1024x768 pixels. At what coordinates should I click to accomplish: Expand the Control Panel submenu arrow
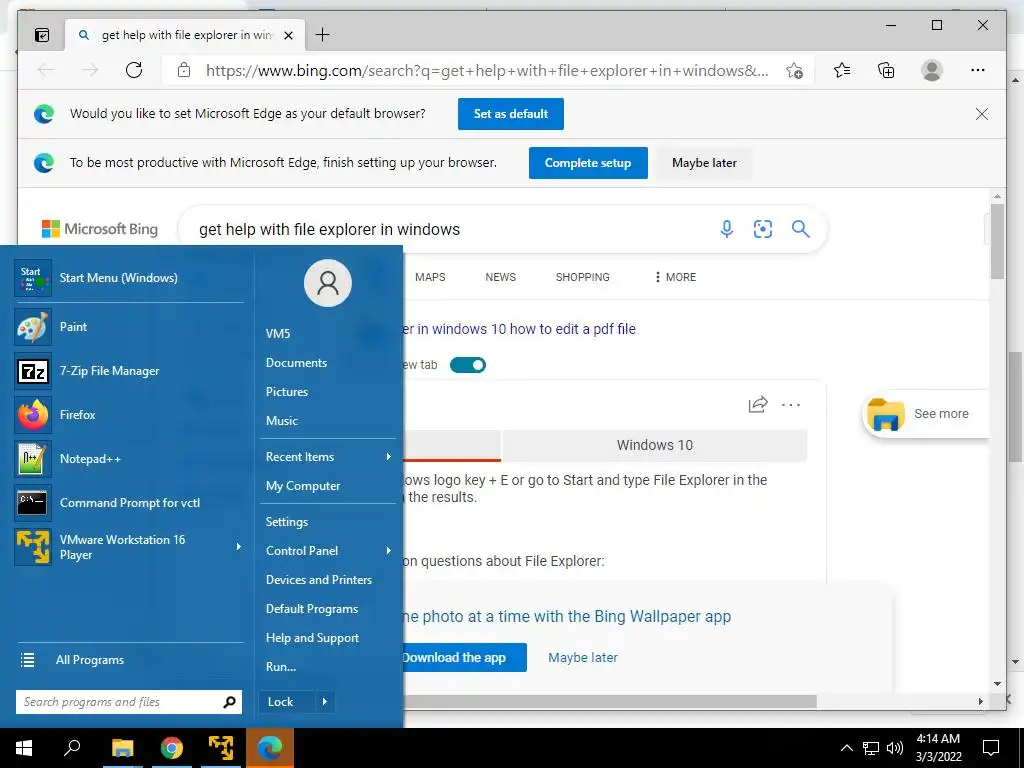[388, 551]
